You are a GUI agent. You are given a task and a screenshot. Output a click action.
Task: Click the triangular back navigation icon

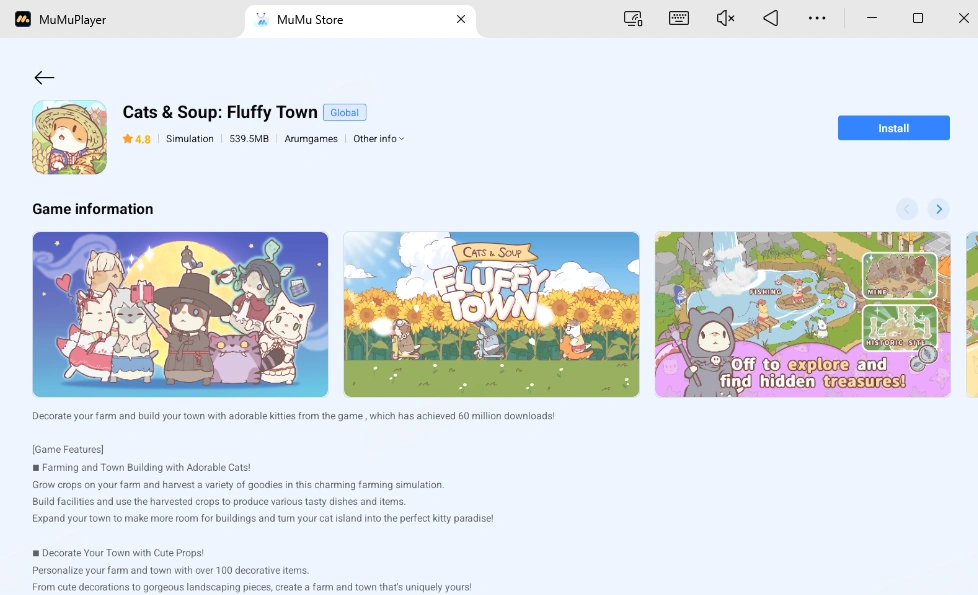click(x=770, y=18)
